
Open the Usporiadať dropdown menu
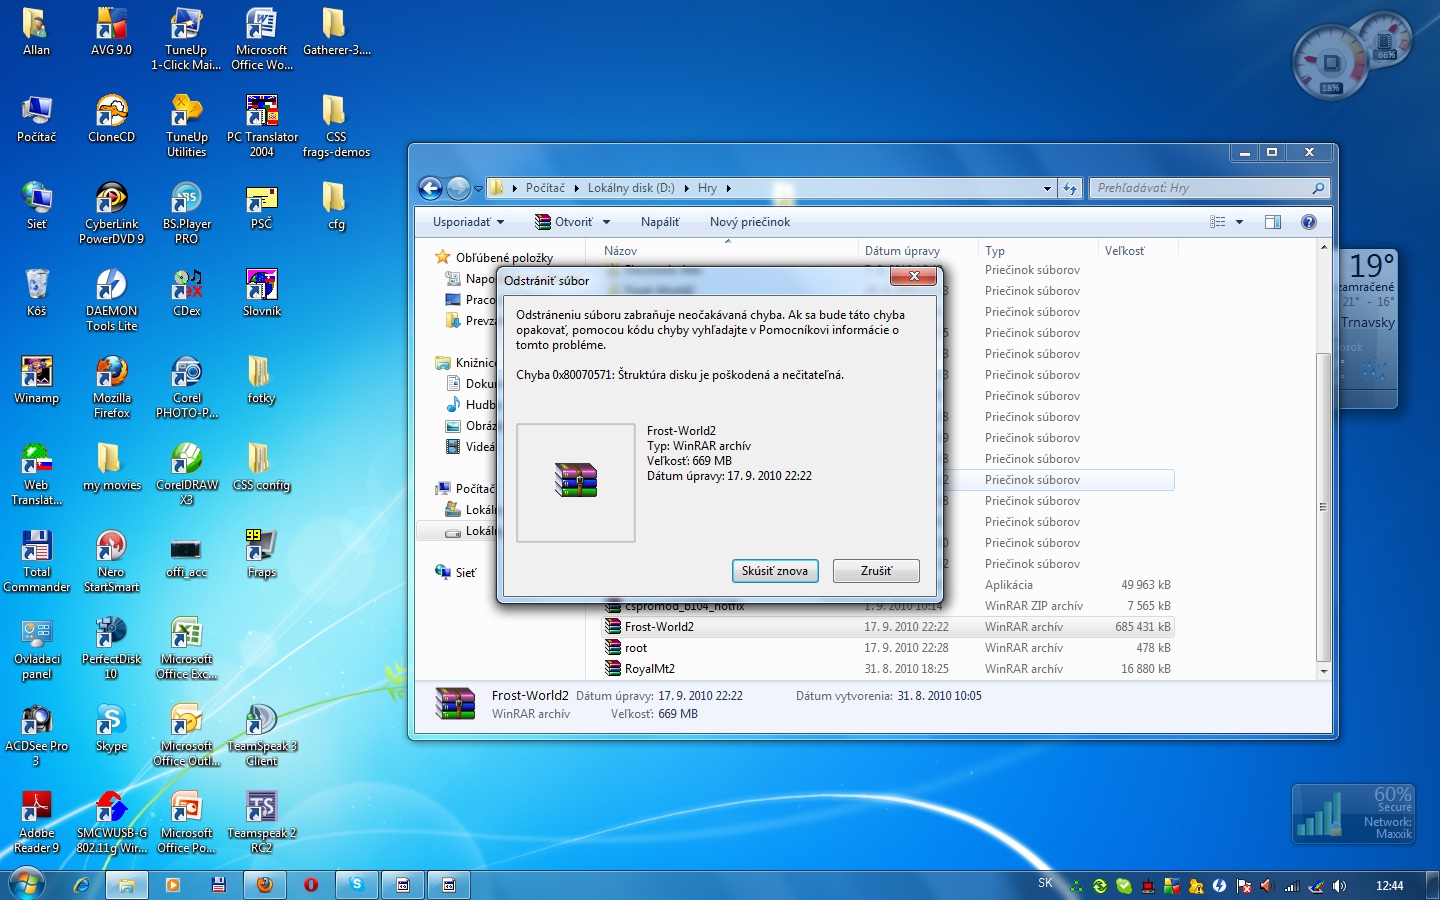(x=468, y=222)
